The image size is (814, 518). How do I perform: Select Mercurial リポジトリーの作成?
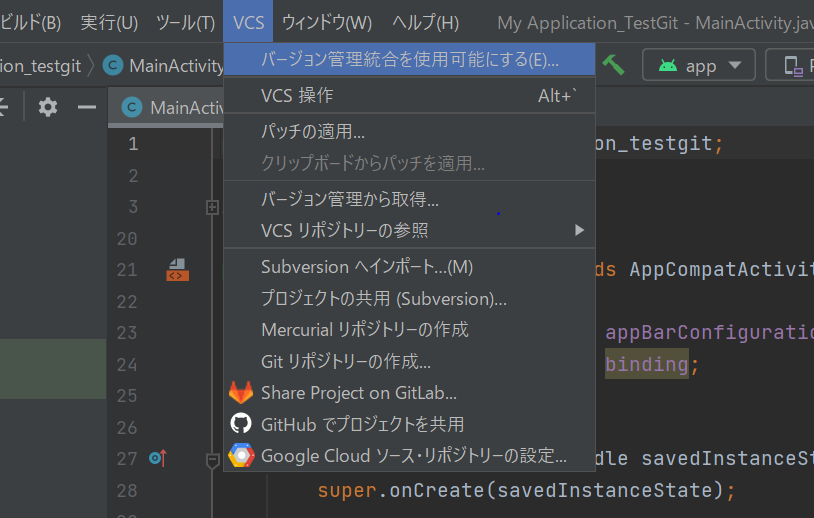click(409, 330)
